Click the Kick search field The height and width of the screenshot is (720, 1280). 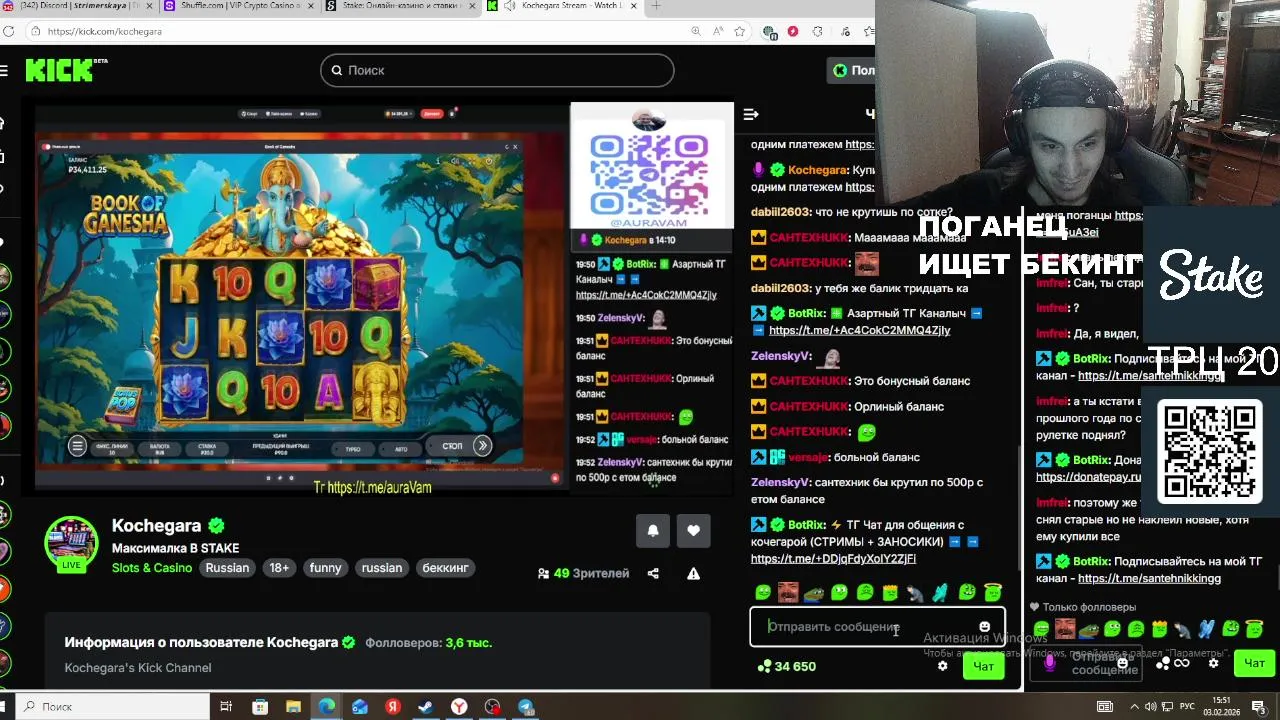coord(497,70)
